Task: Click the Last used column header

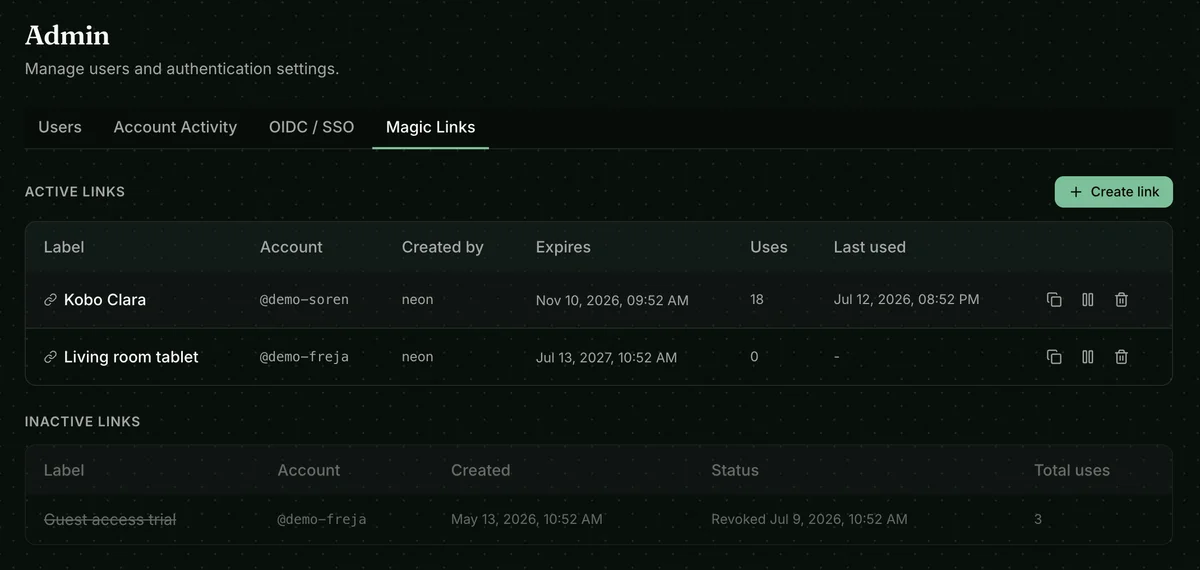Action: (x=870, y=247)
